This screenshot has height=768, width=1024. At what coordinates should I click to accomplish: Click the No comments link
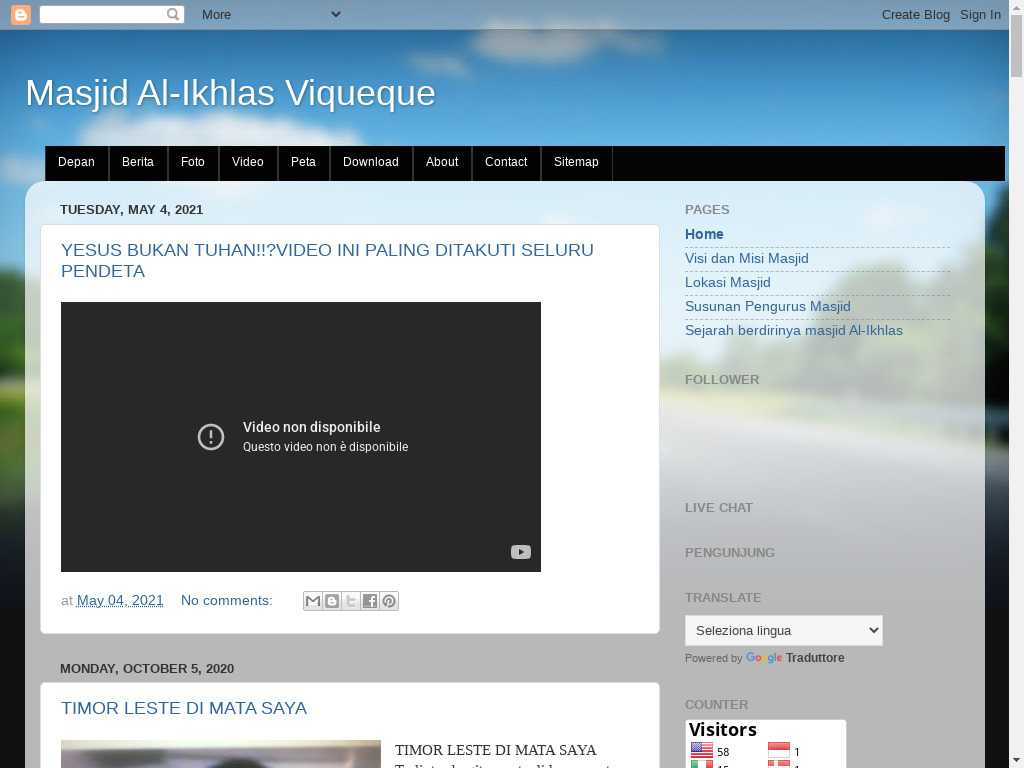226,600
